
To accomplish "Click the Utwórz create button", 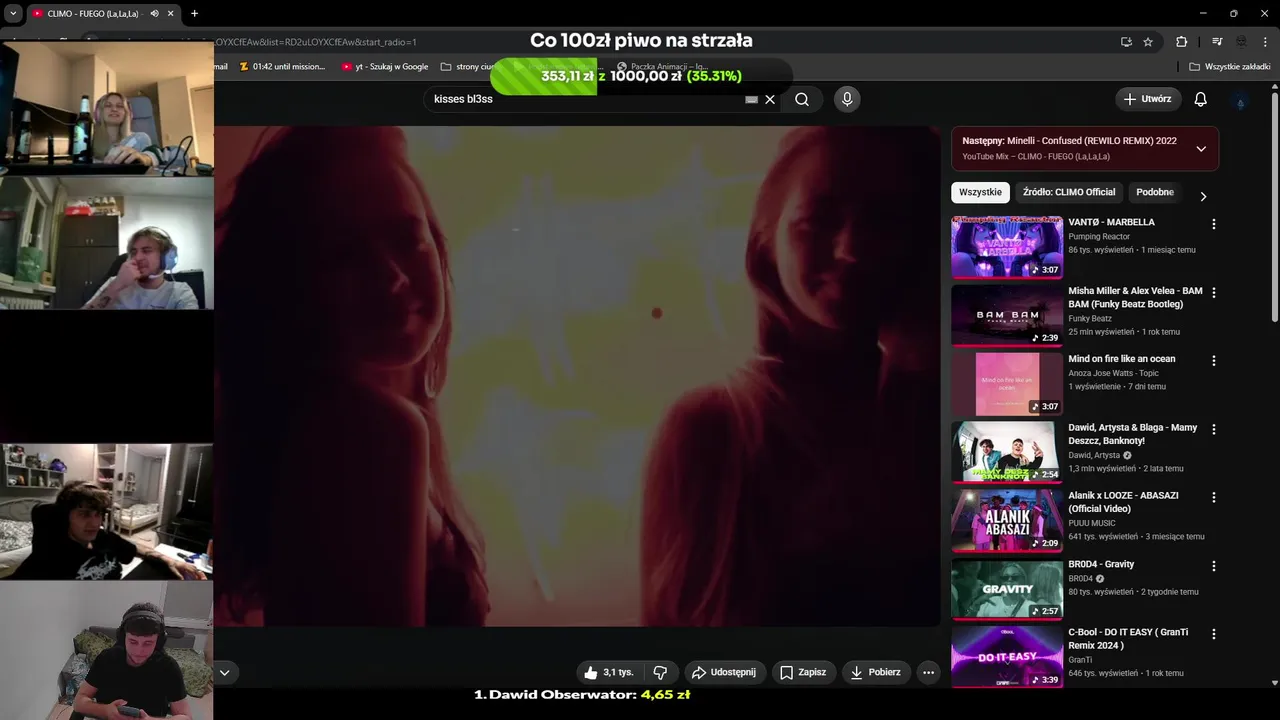I will tap(1148, 99).
